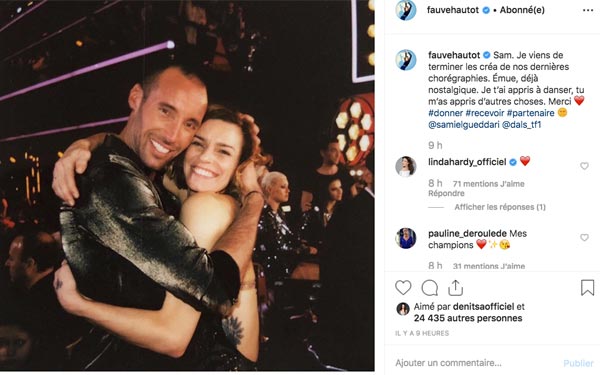
Task: Share the post using the share icon
Action: tap(455, 288)
